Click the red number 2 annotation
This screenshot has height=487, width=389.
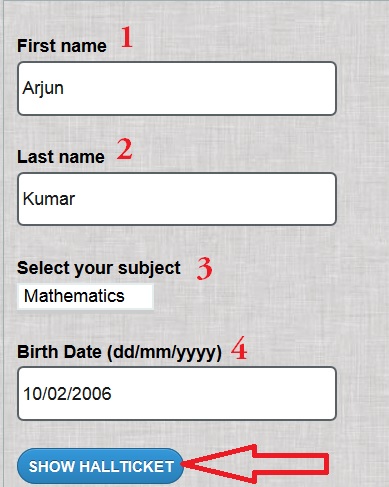(125, 149)
